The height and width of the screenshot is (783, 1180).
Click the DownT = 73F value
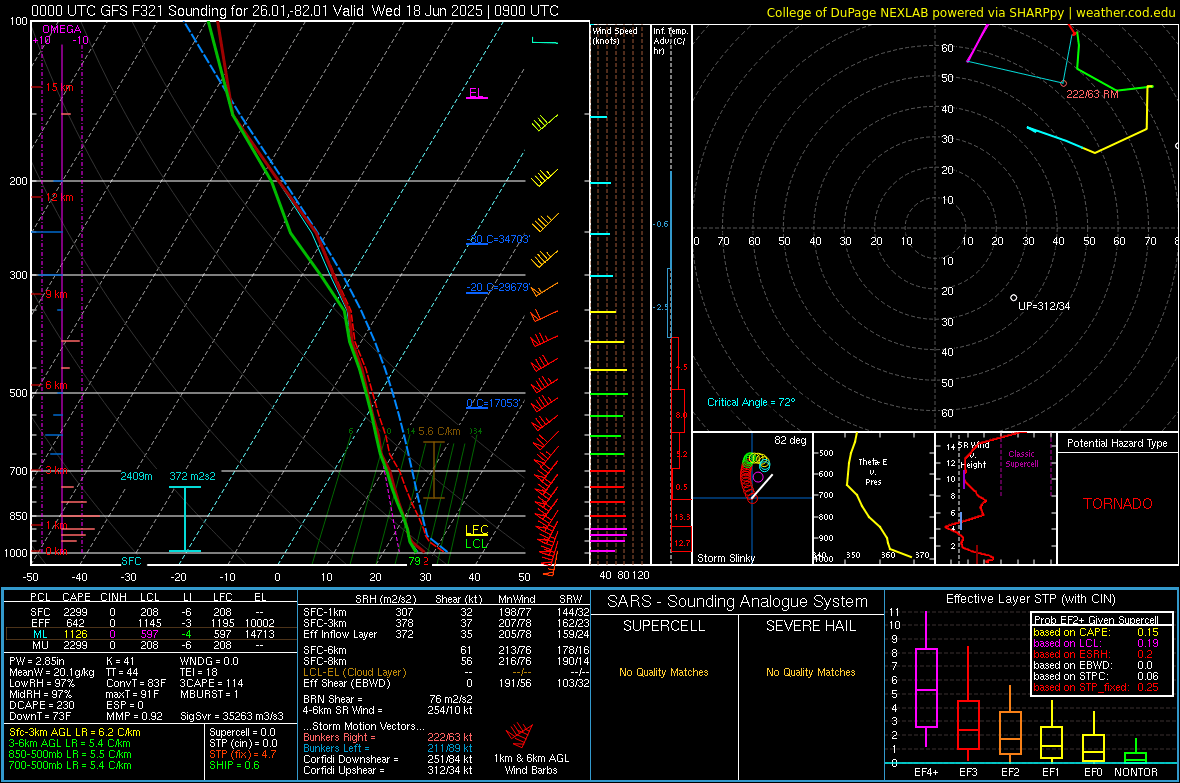tap(40, 716)
